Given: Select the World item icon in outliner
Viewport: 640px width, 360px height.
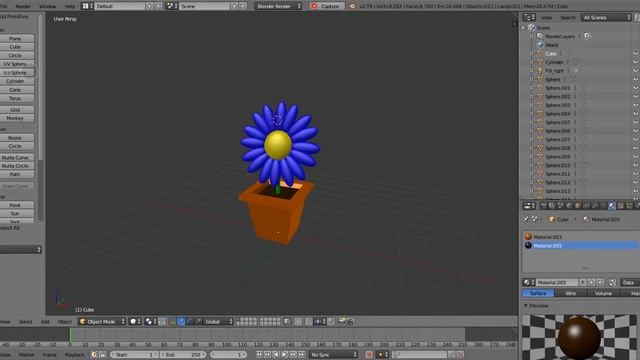Looking at the screenshot, I should pos(540,45).
